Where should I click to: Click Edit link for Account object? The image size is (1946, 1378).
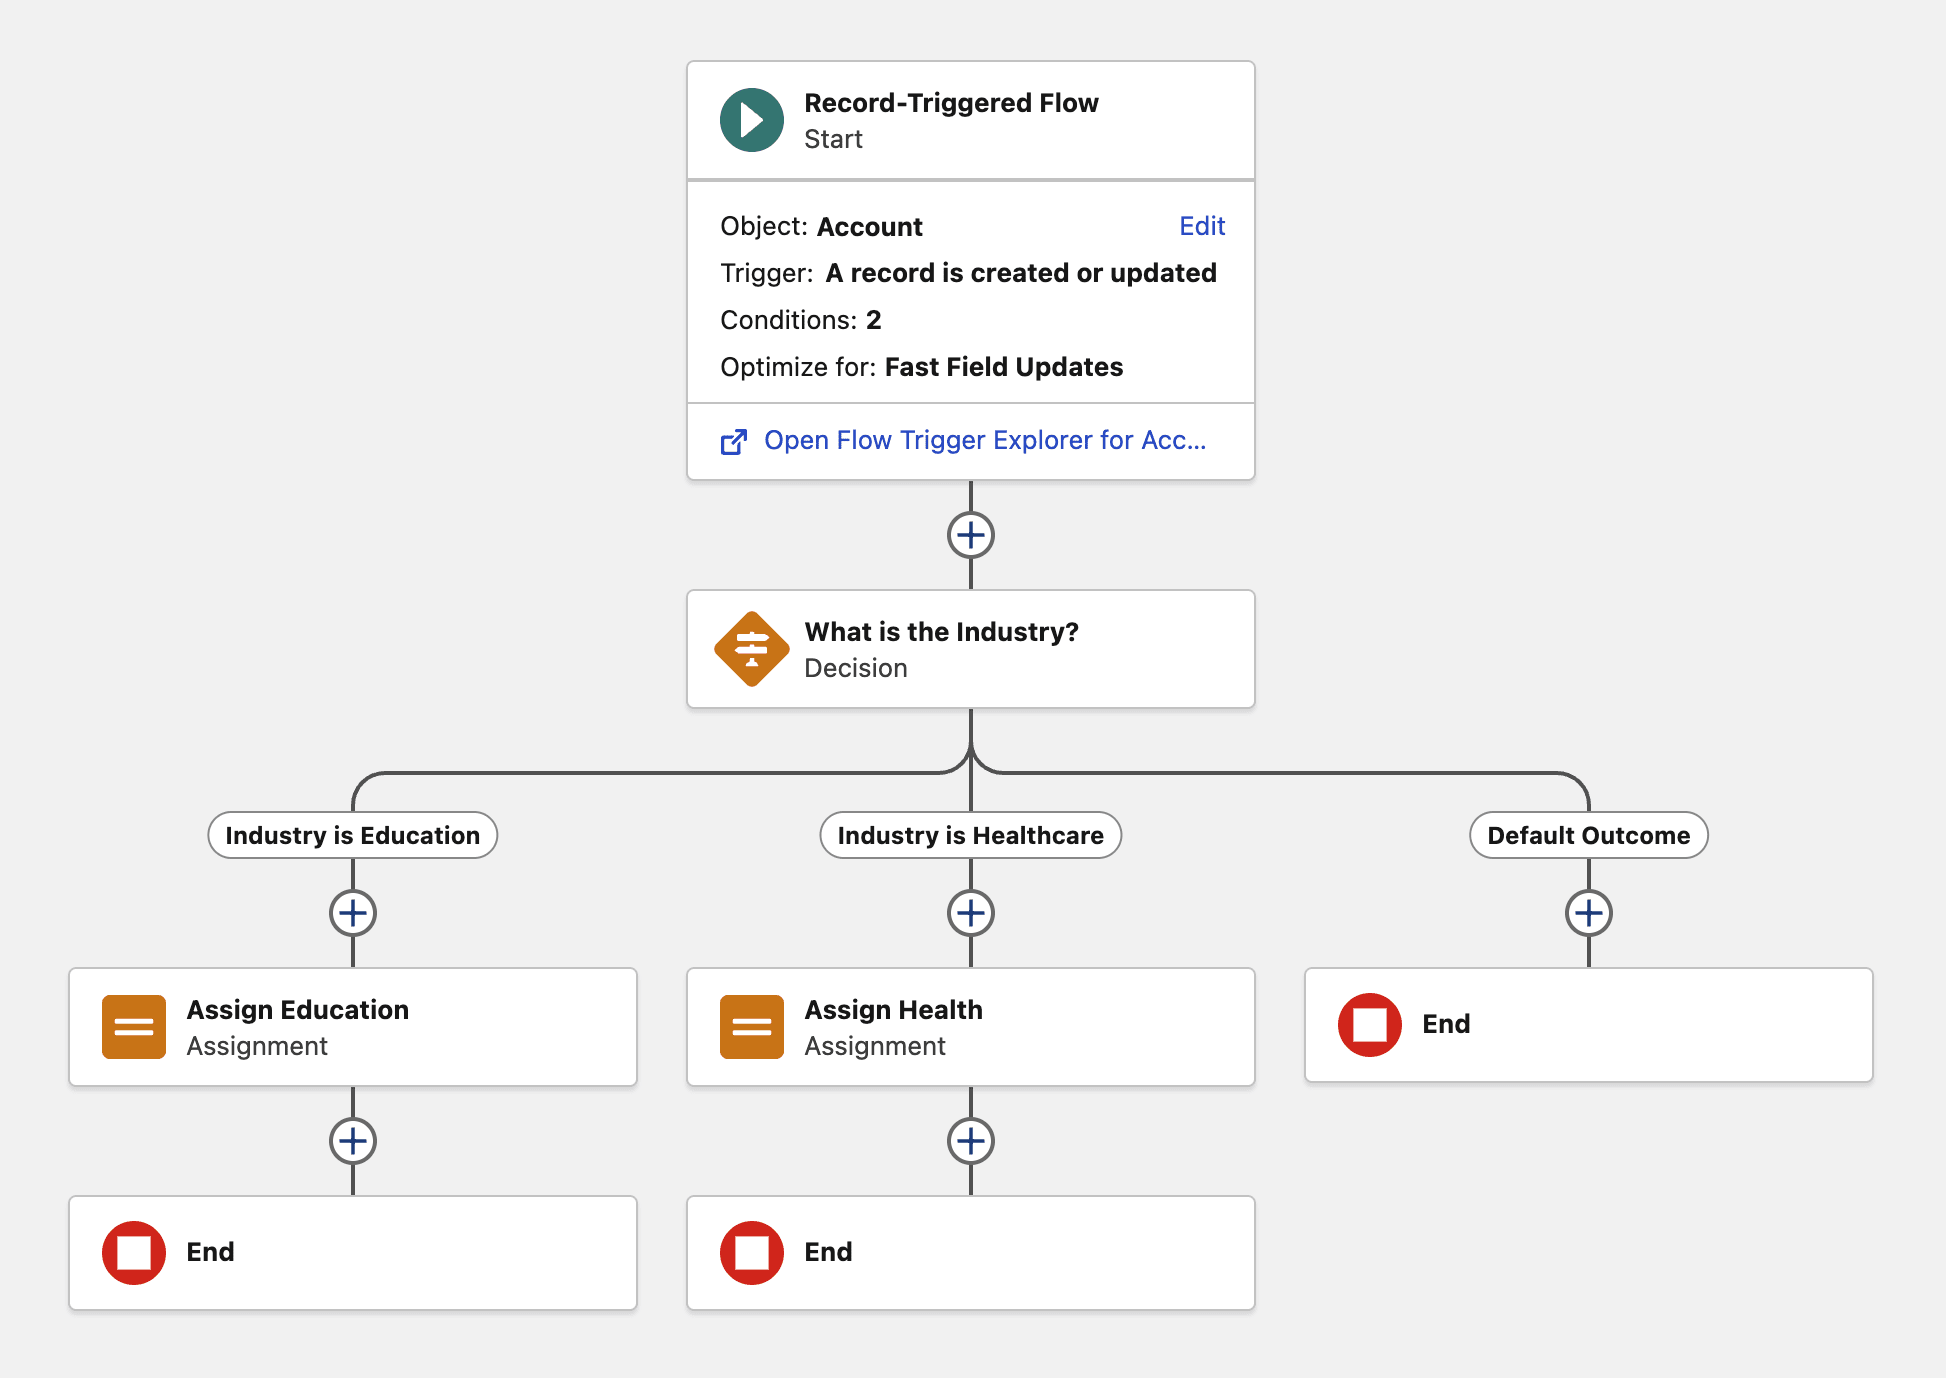(x=1202, y=226)
